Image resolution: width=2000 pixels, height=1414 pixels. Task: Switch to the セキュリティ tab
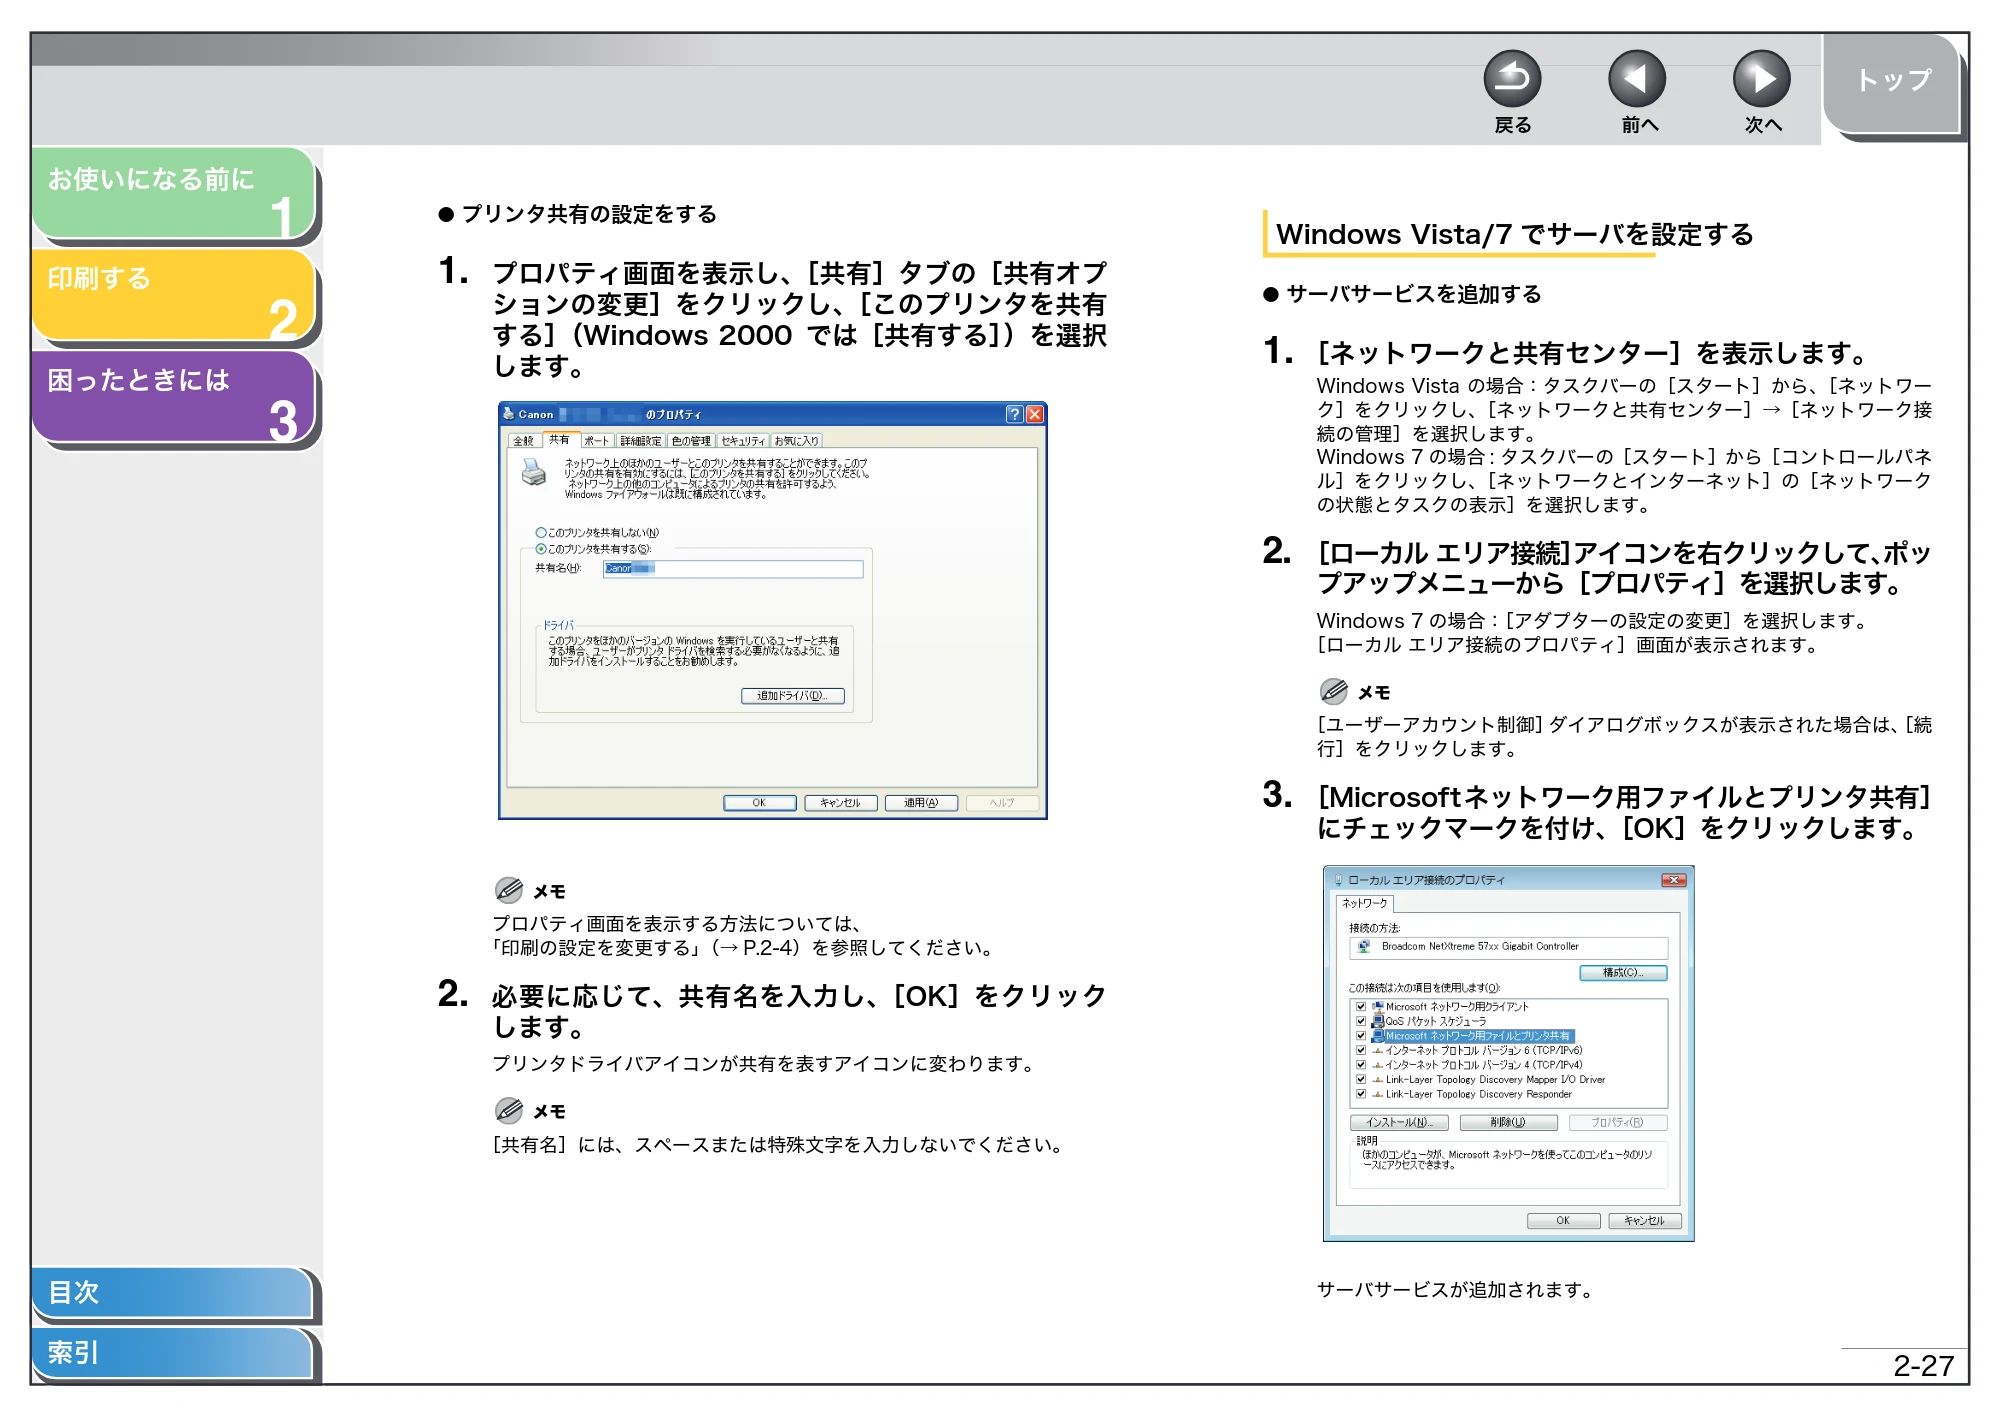tap(744, 441)
